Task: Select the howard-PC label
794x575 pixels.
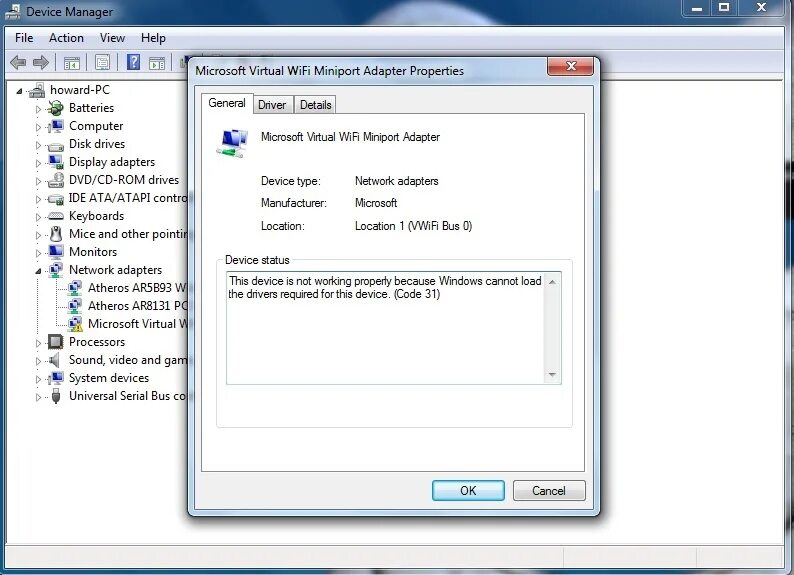Action: 80,90
